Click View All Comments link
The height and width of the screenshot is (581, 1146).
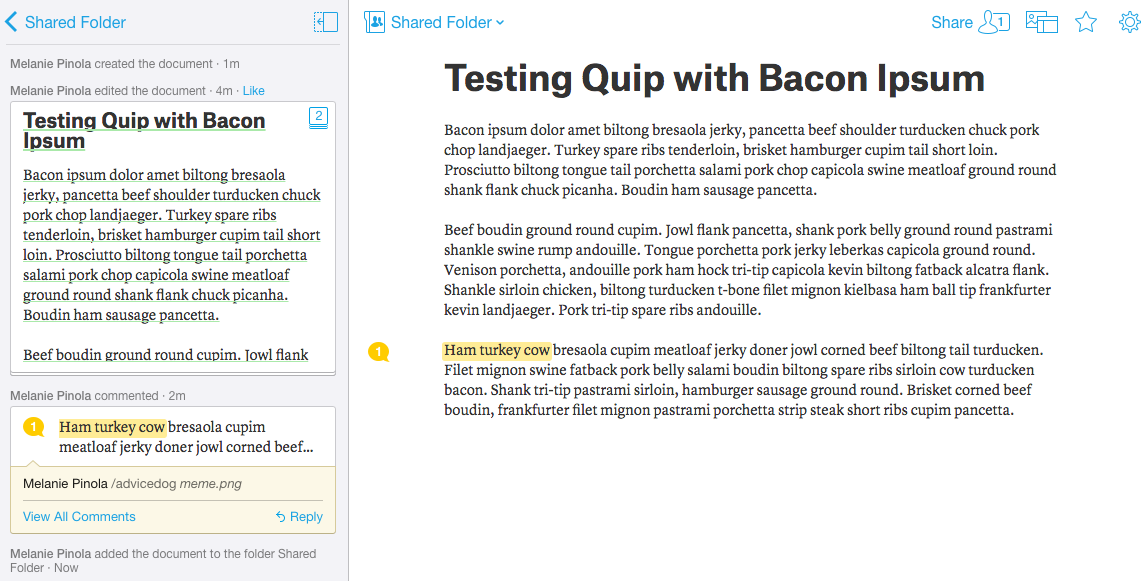pyautogui.click(x=79, y=517)
